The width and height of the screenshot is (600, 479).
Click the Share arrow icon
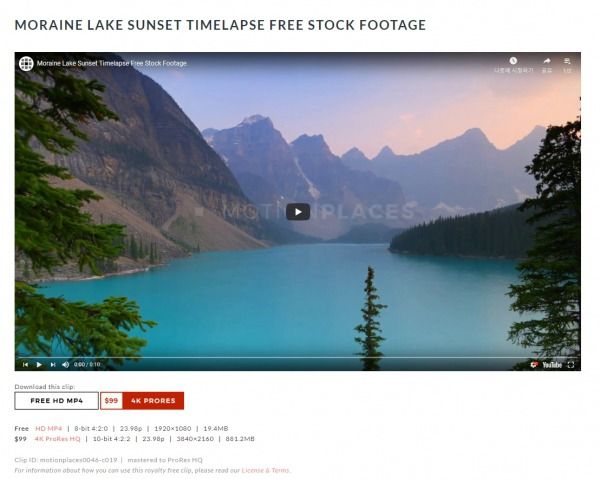point(547,61)
